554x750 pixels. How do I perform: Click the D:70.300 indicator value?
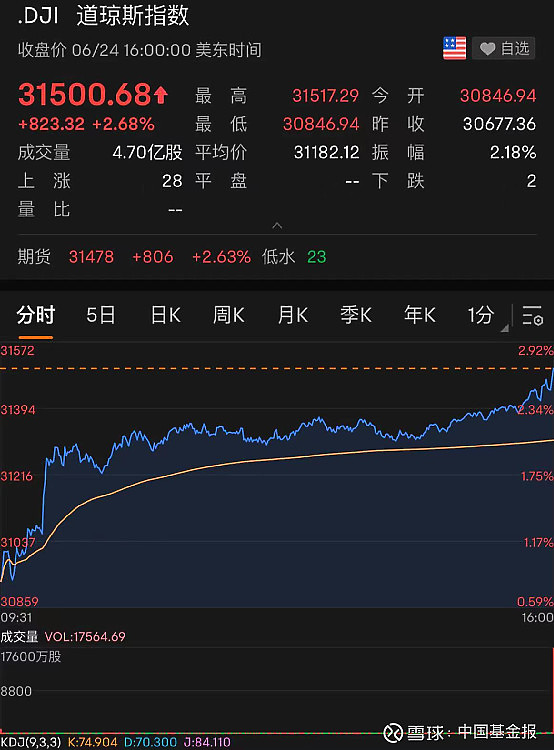(x=150, y=742)
